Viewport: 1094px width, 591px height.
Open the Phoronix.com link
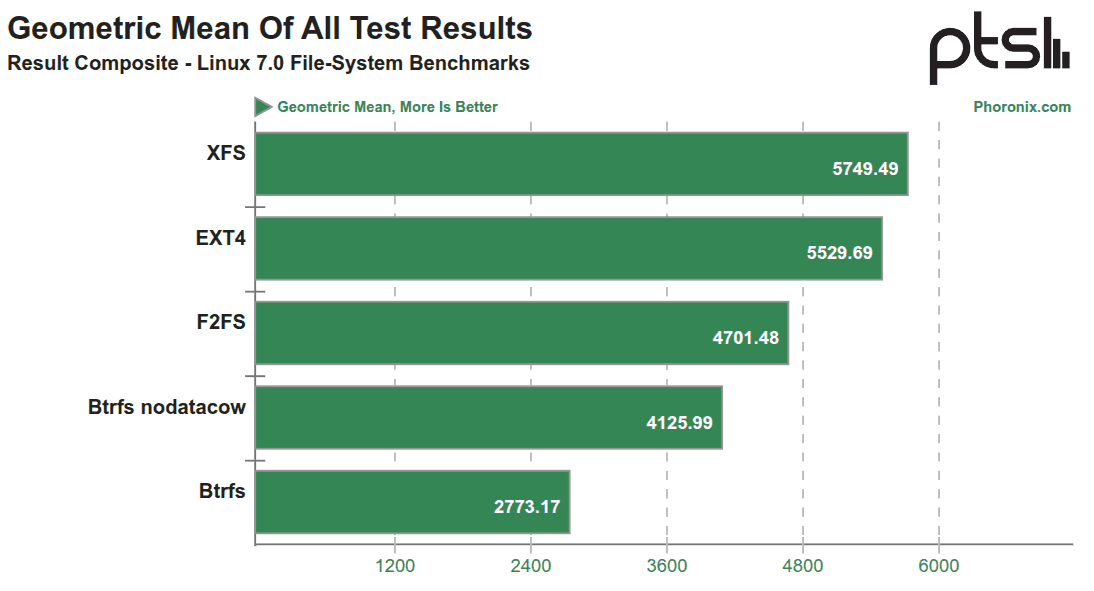pos(1021,107)
